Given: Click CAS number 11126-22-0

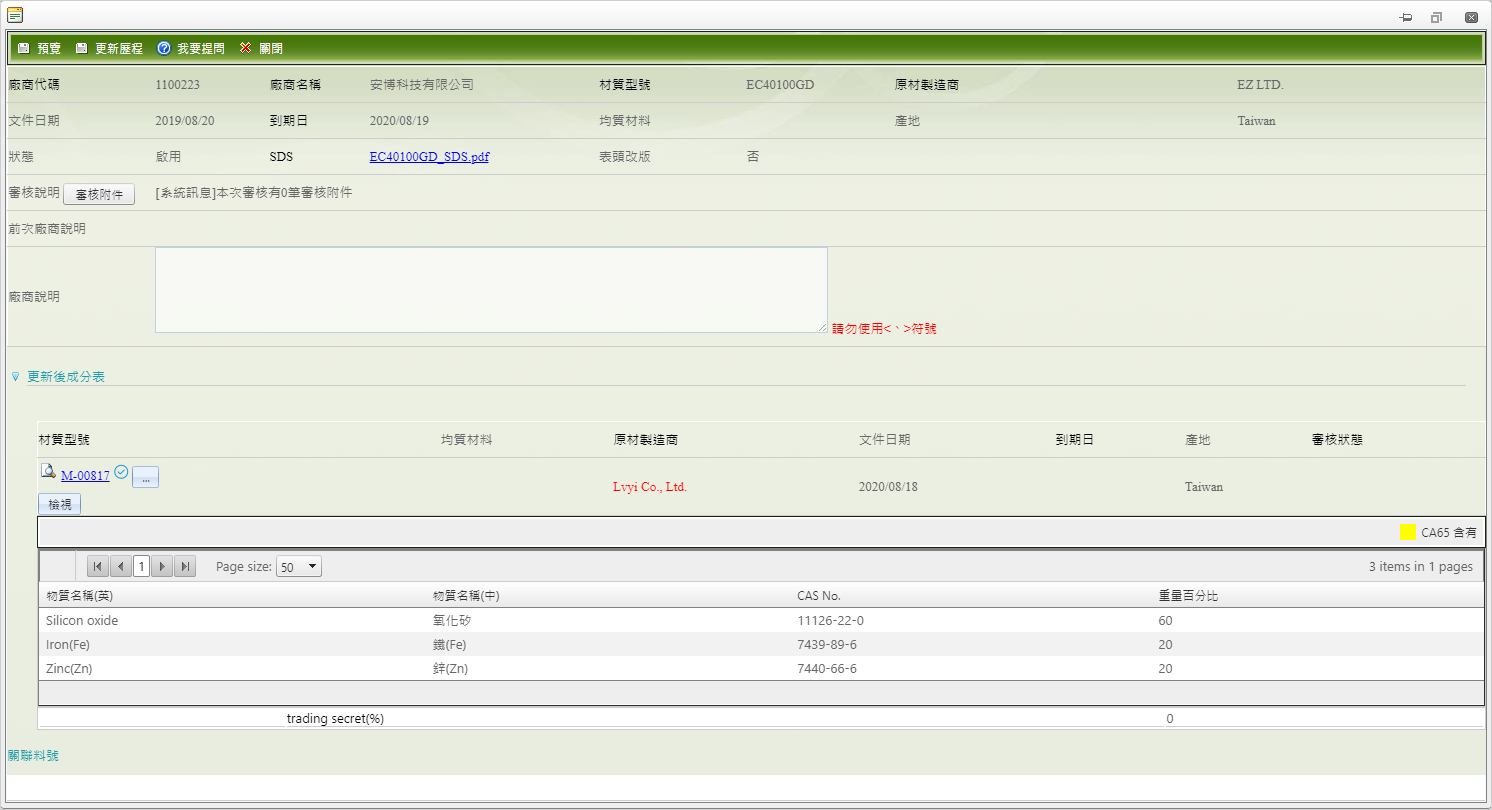Looking at the screenshot, I should tap(830, 620).
